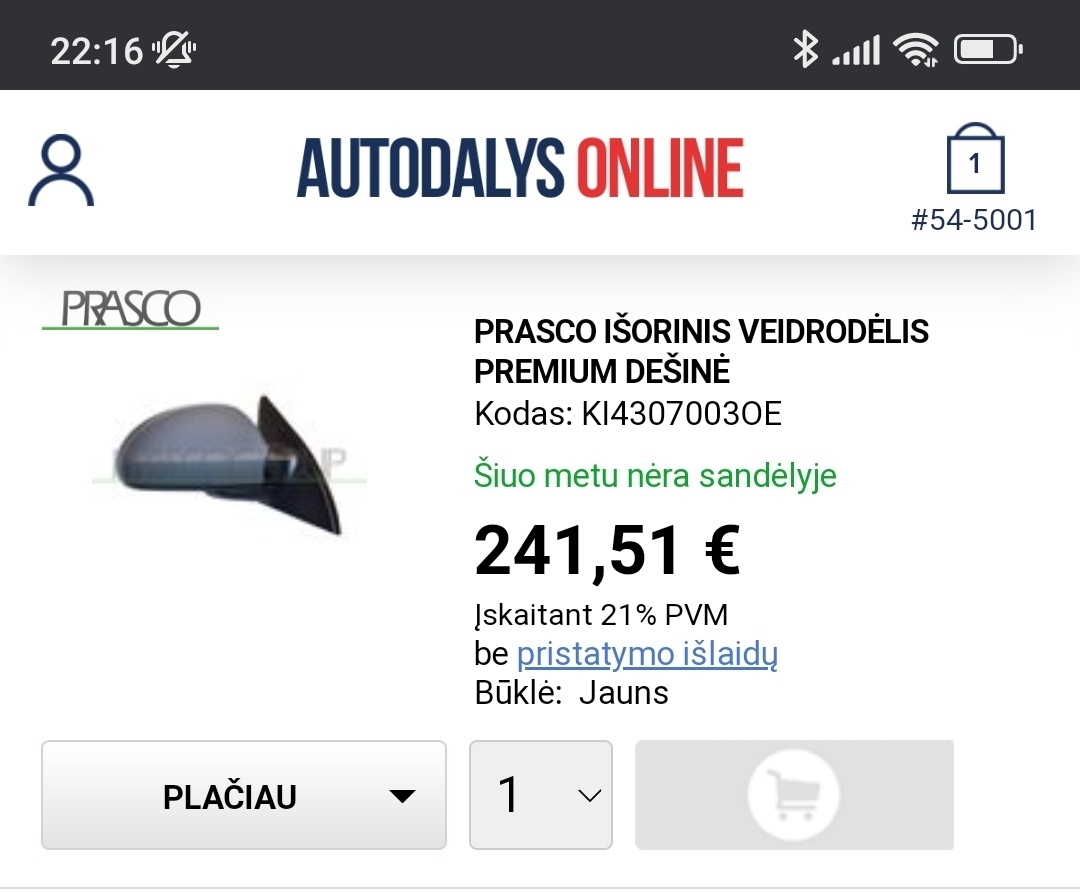Open the shopping bag cart icon
This screenshot has width=1080, height=892.
975,159
